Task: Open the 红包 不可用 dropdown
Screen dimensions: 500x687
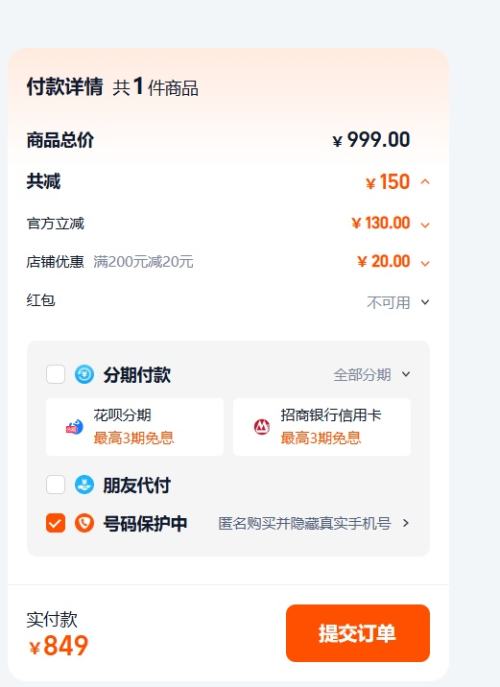Action: pos(398,302)
